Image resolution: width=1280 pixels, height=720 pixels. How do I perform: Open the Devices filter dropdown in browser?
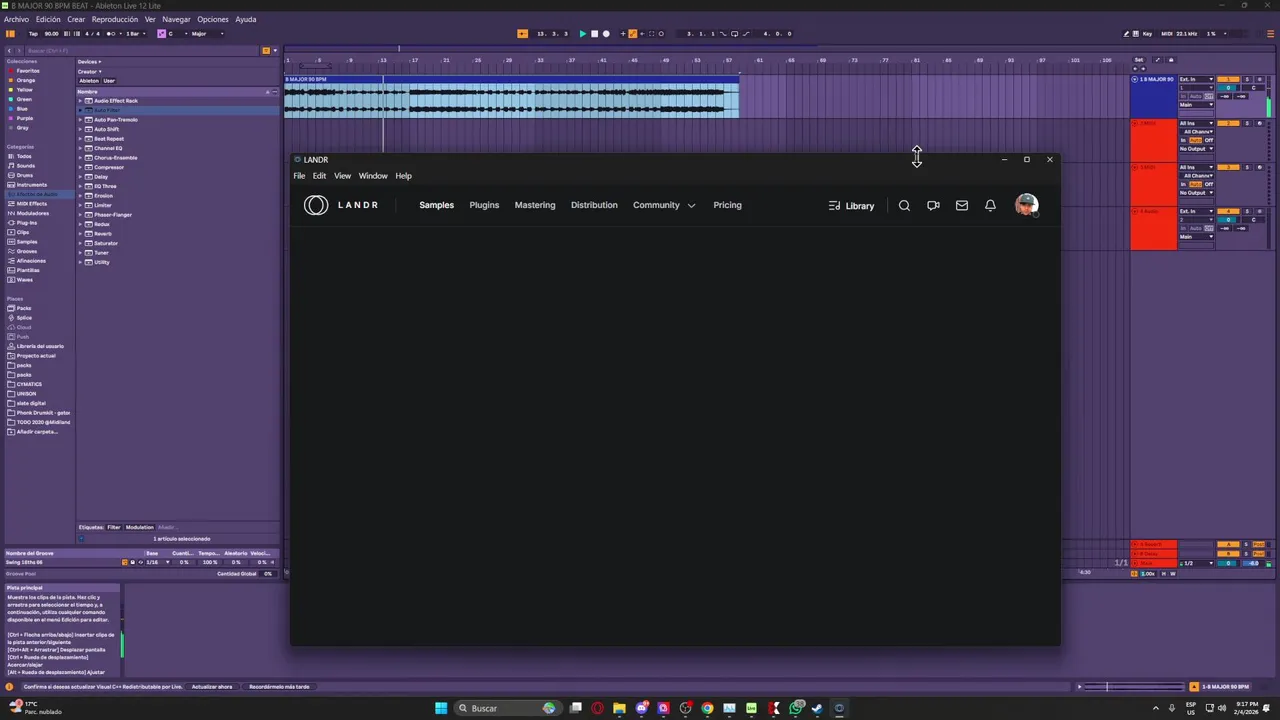coord(90,62)
